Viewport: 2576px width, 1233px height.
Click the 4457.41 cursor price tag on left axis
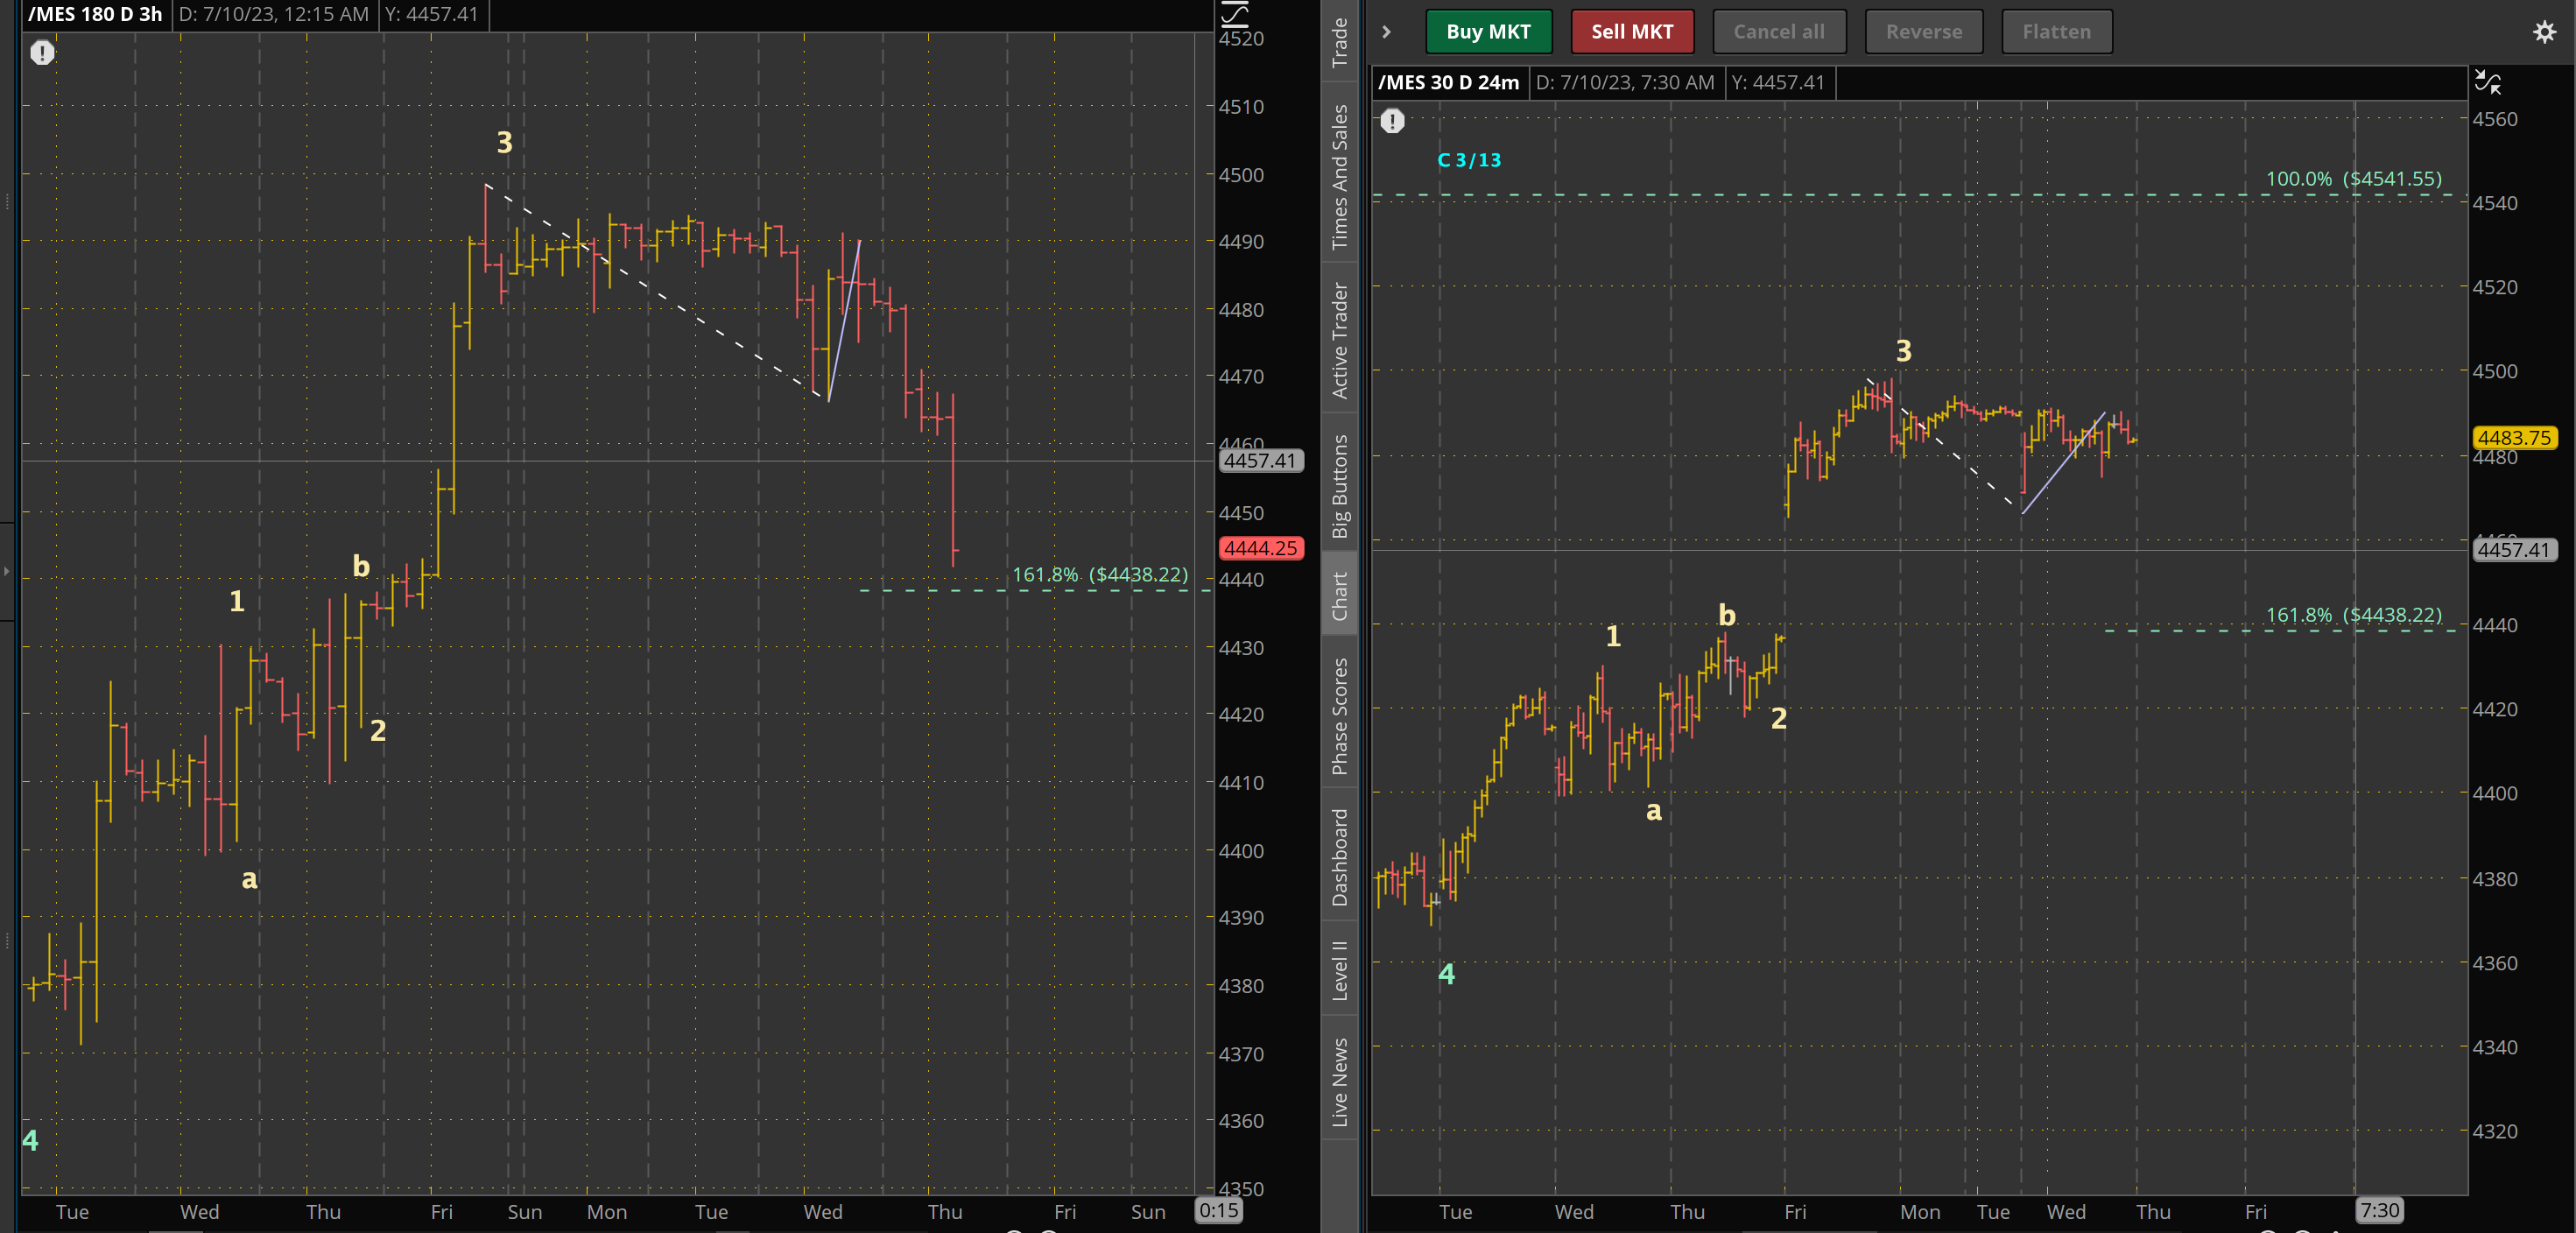[x=1260, y=461]
